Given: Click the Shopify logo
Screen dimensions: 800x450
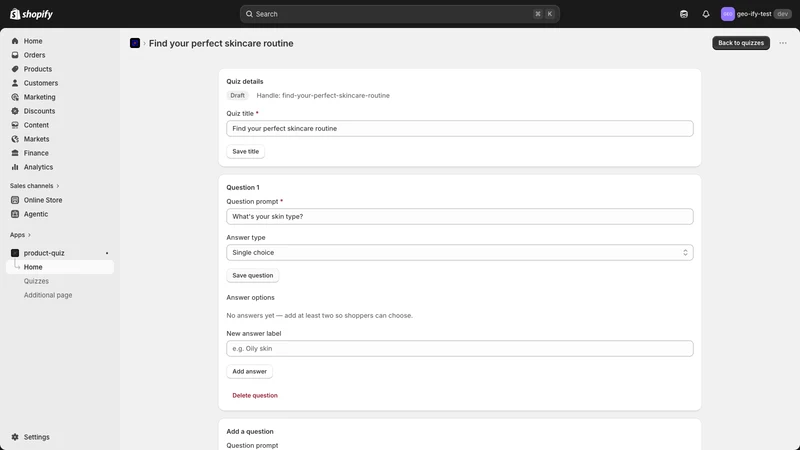Looking at the screenshot, I should (x=31, y=14).
